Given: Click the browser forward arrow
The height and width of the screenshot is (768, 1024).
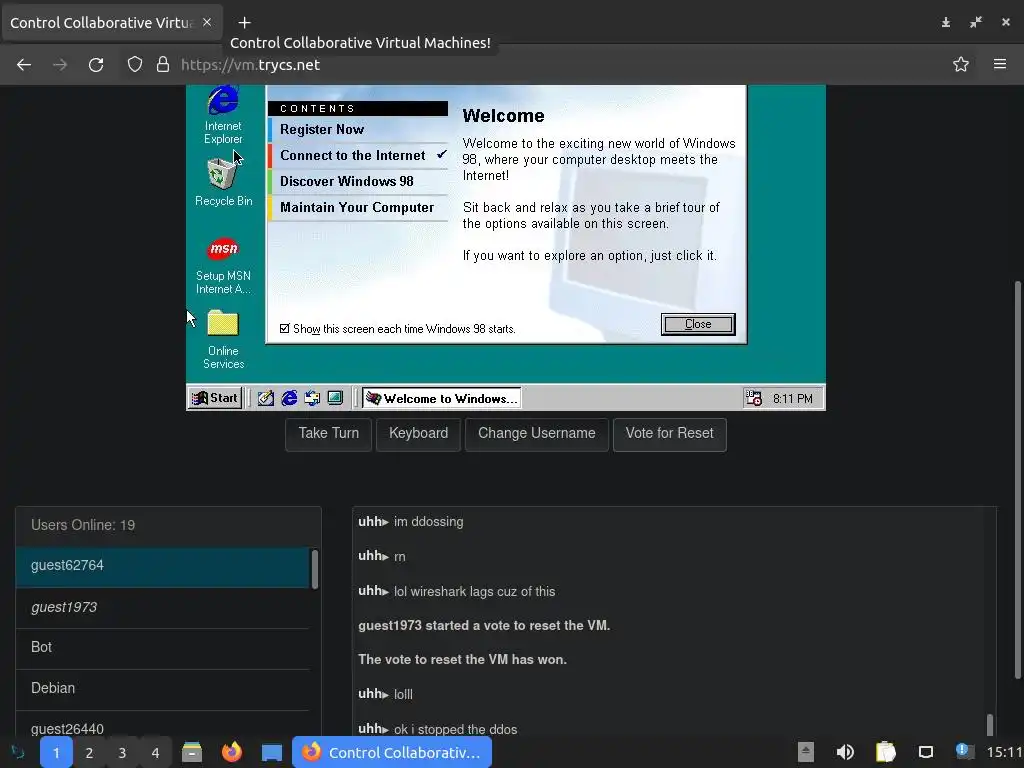Looking at the screenshot, I should click(x=60, y=65).
